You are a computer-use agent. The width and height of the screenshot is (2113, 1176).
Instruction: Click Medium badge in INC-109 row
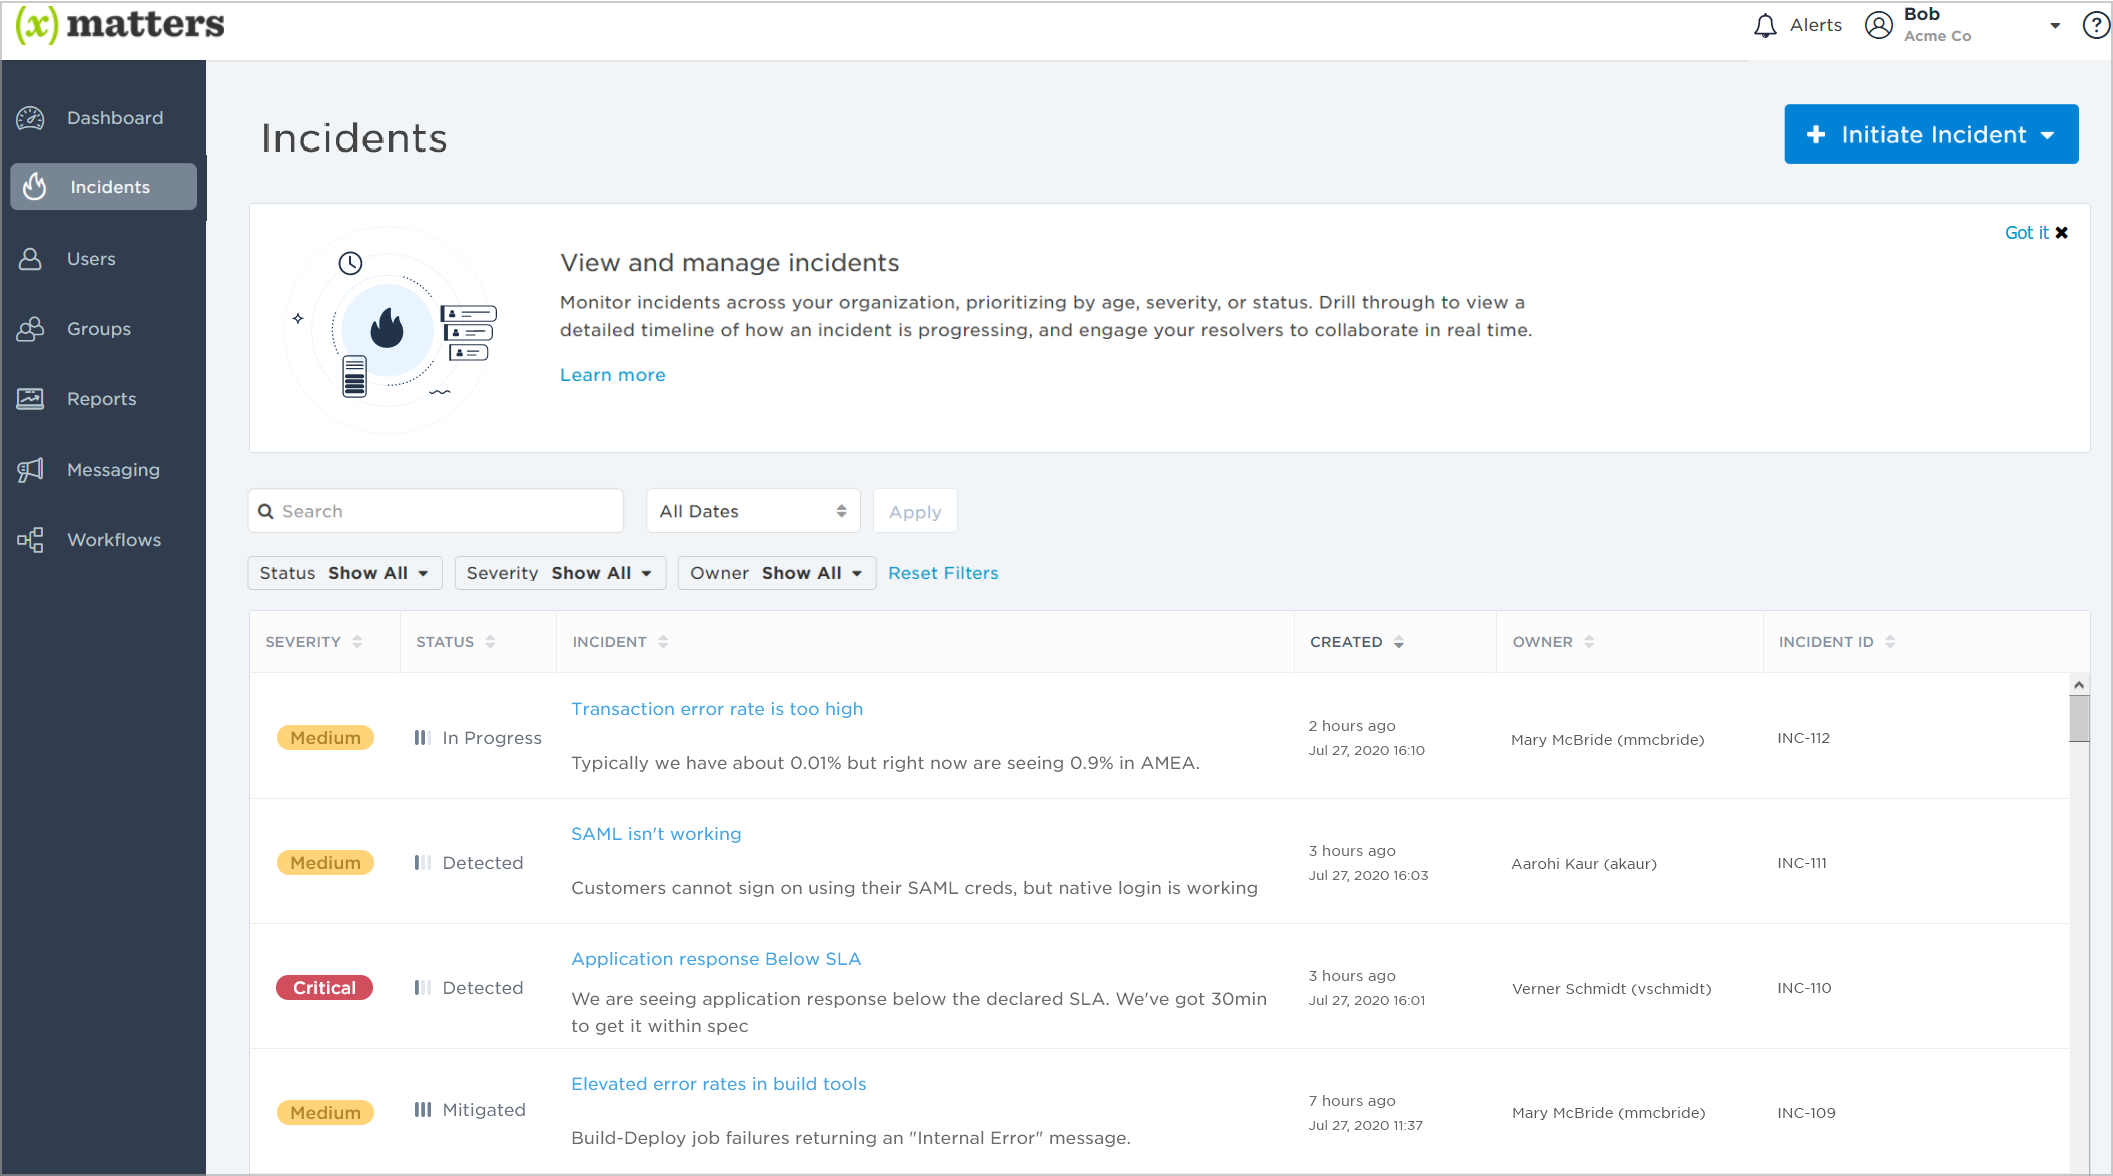click(325, 1113)
